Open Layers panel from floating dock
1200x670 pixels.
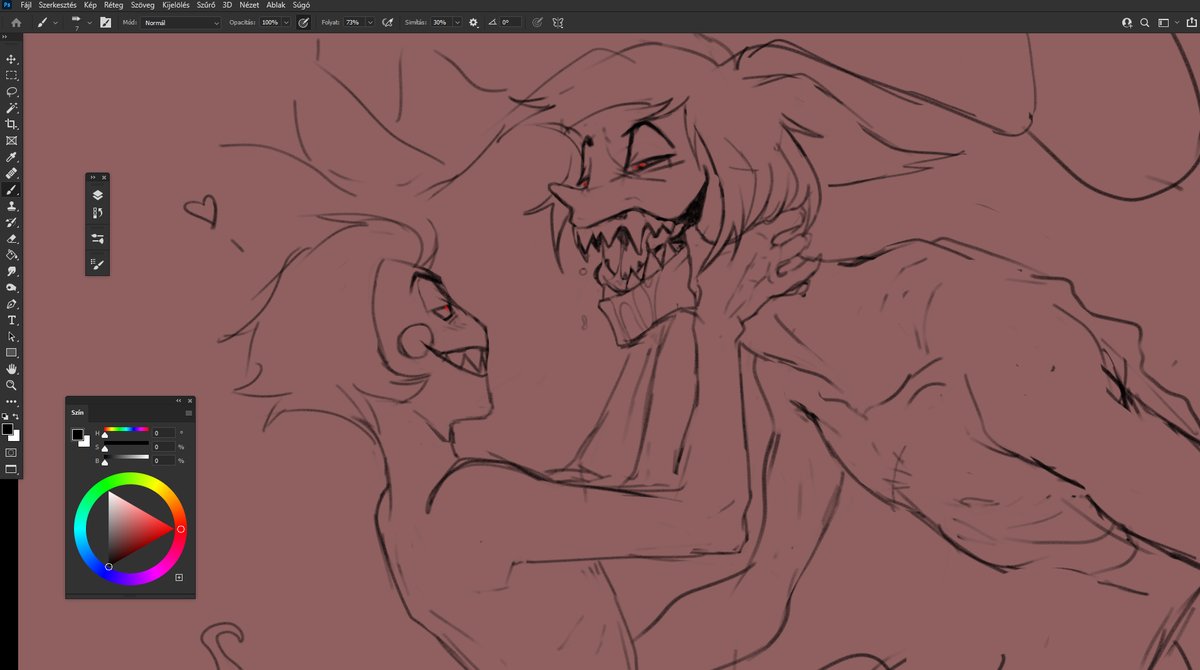coord(97,195)
